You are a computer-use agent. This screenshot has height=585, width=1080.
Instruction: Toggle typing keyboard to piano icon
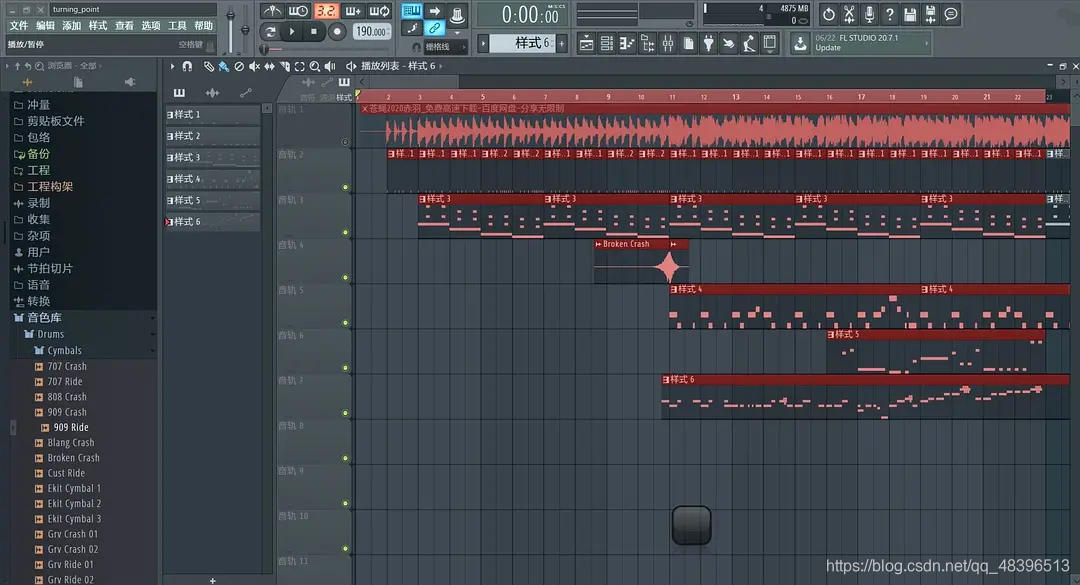412,11
